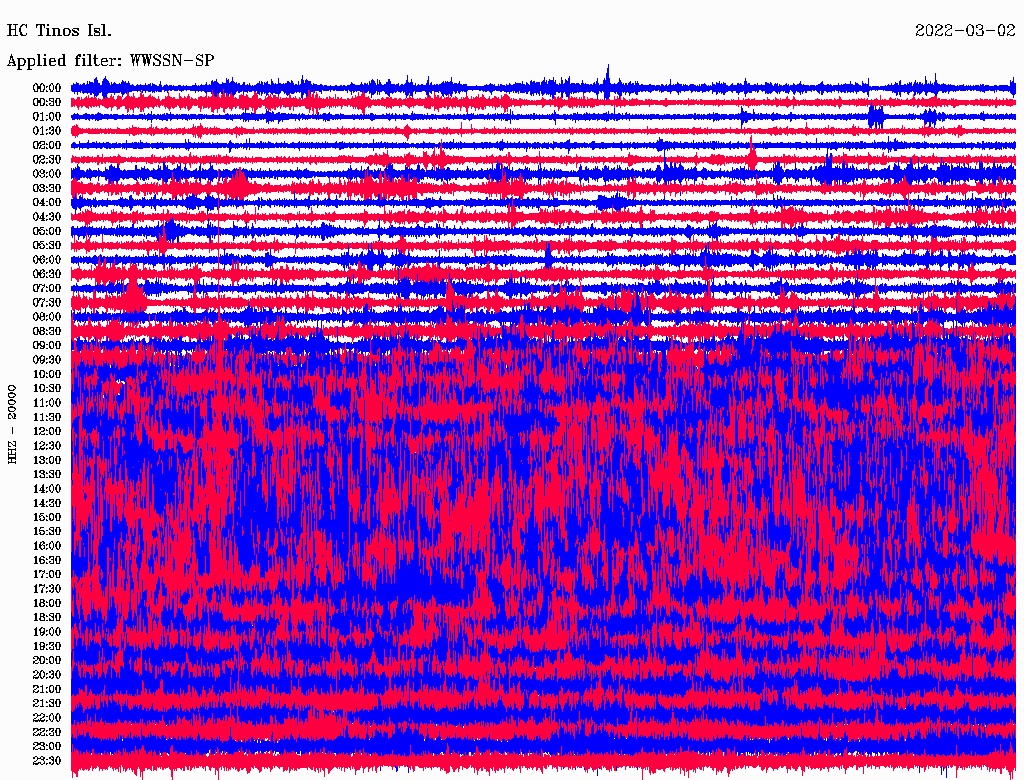This screenshot has width=1024, height=780.
Task: Select the 03:30 time label
Action: pyautogui.click(x=47, y=188)
